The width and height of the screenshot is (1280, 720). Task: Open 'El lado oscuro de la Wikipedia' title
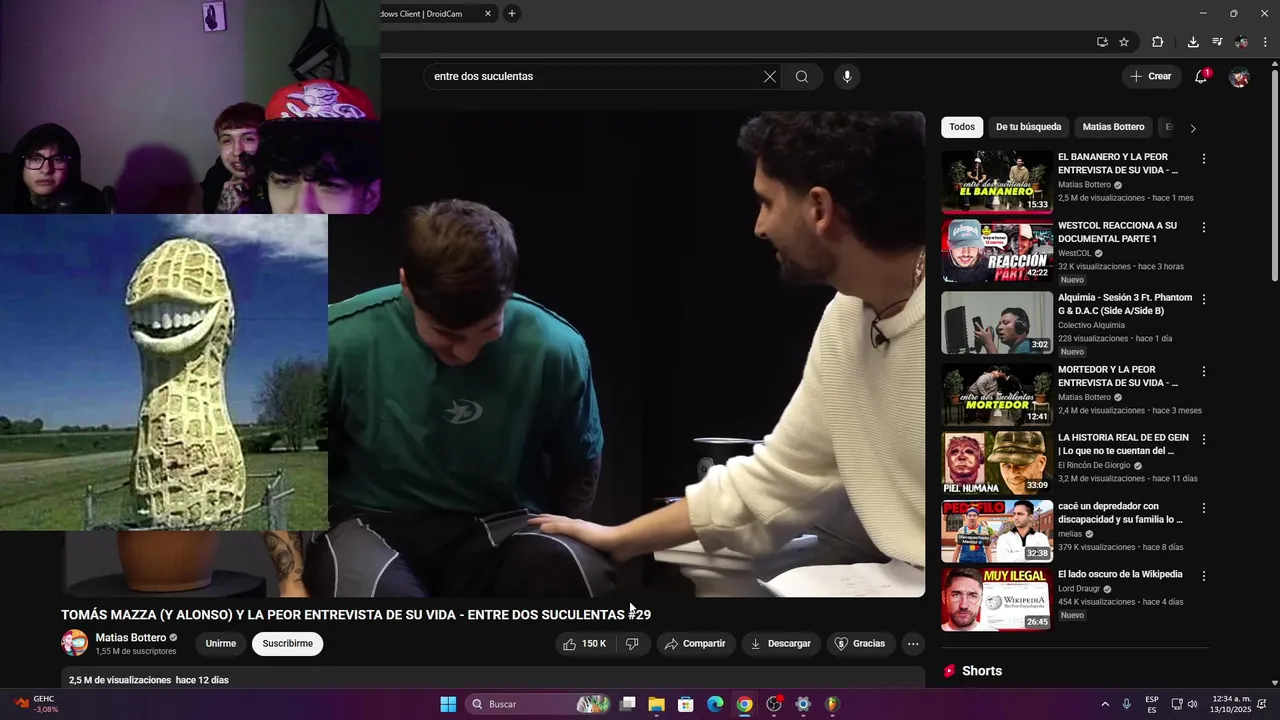(1120, 574)
